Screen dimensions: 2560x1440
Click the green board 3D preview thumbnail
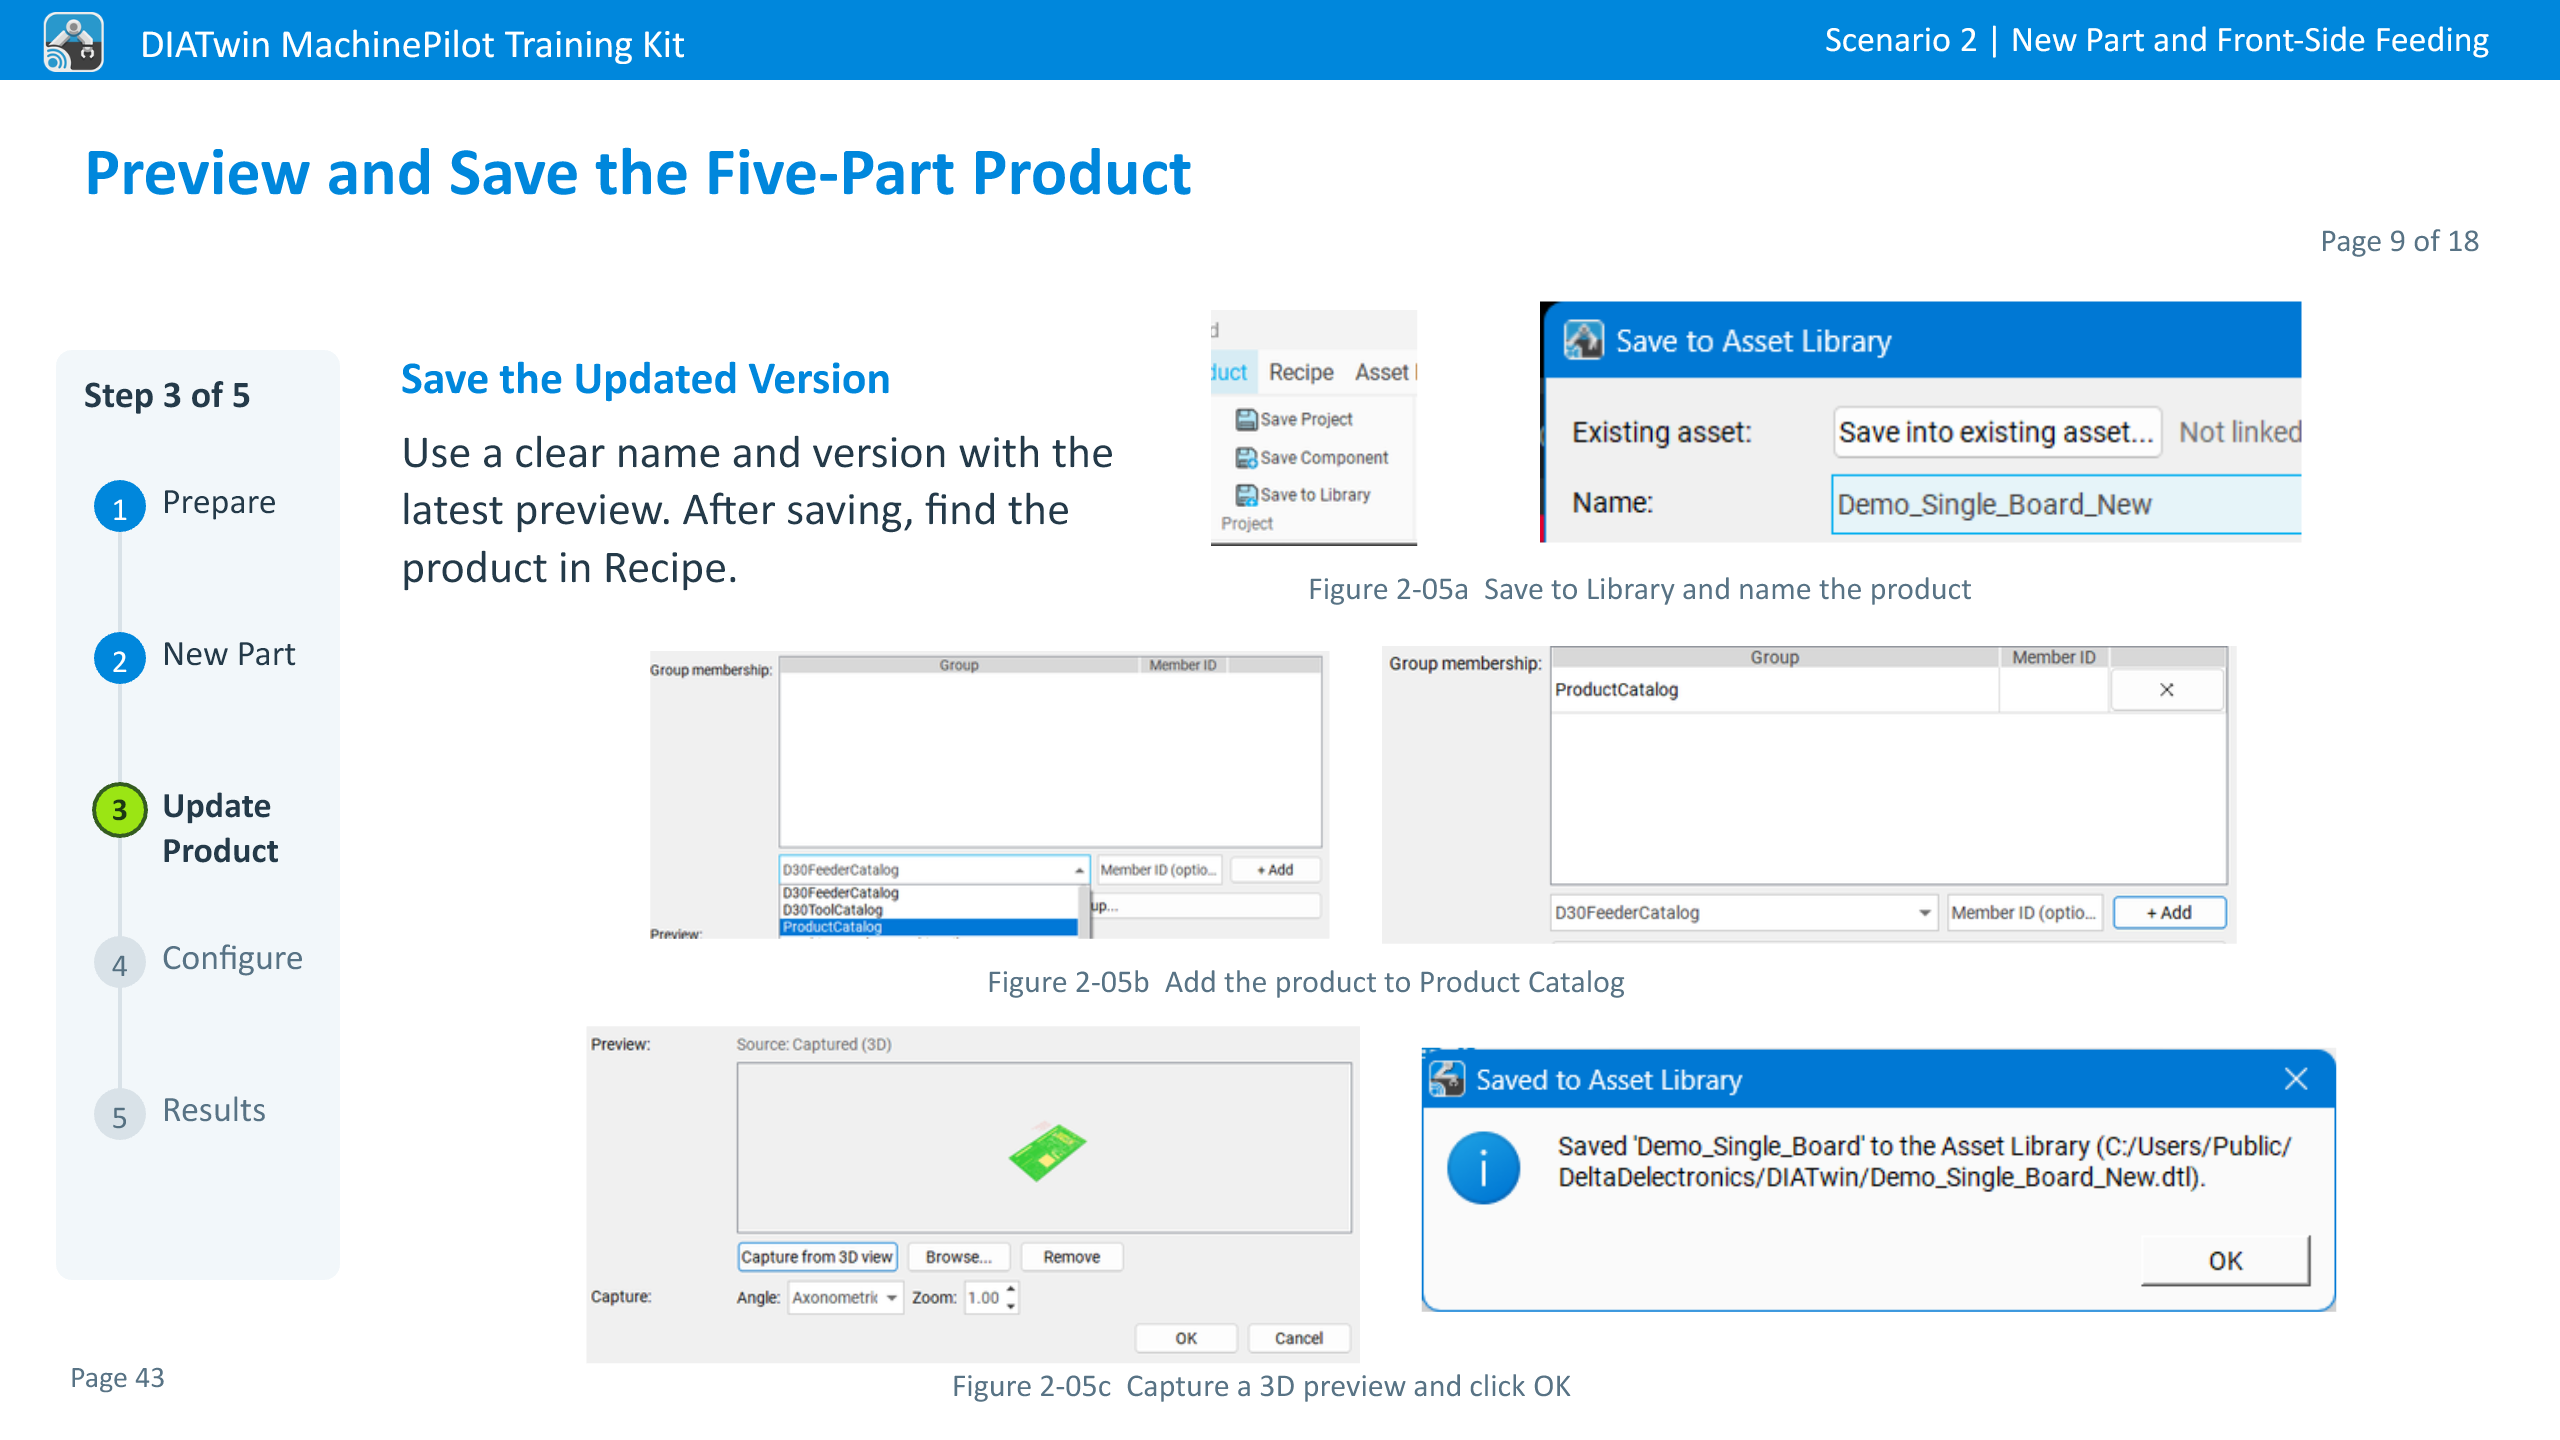pos(1047,1151)
